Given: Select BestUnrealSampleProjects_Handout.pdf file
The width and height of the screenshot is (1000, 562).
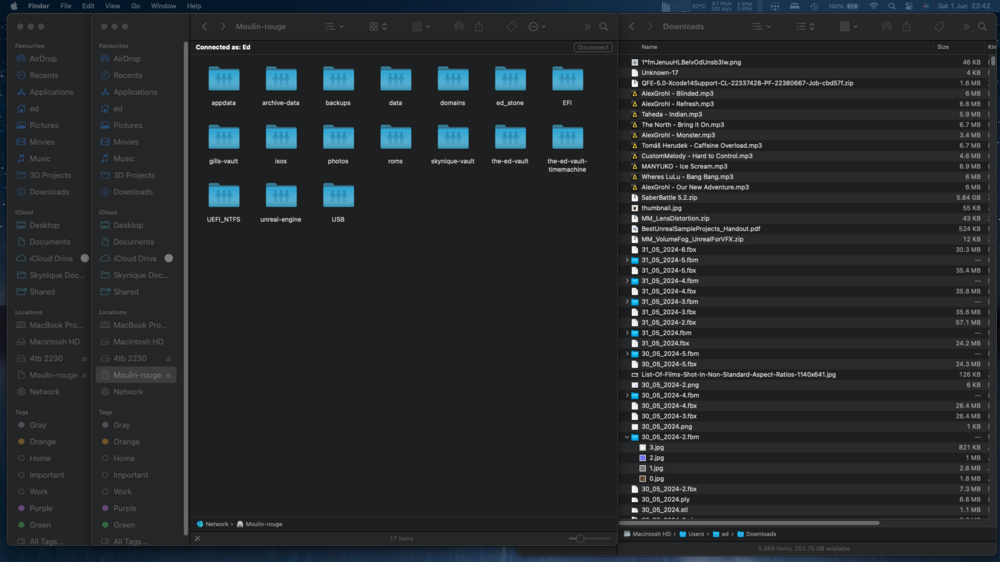Looking at the screenshot, I should 700,229.
